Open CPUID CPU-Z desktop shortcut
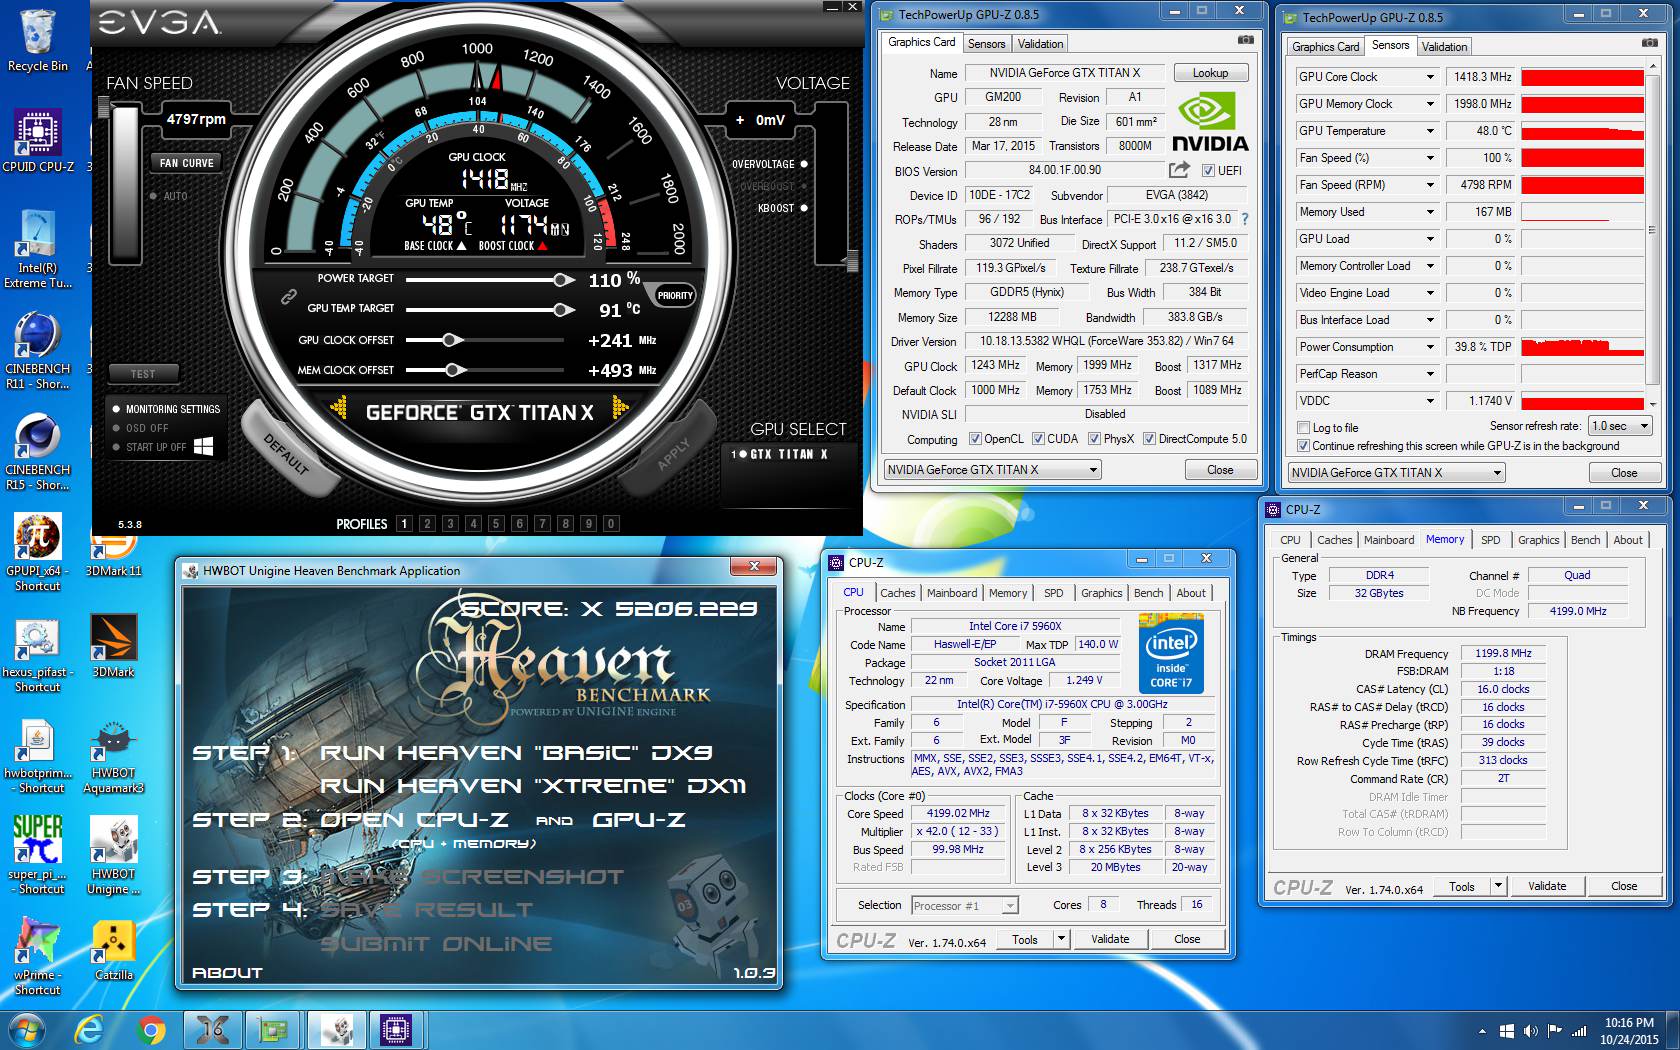1680x1050 pixels. coord(38,141)
